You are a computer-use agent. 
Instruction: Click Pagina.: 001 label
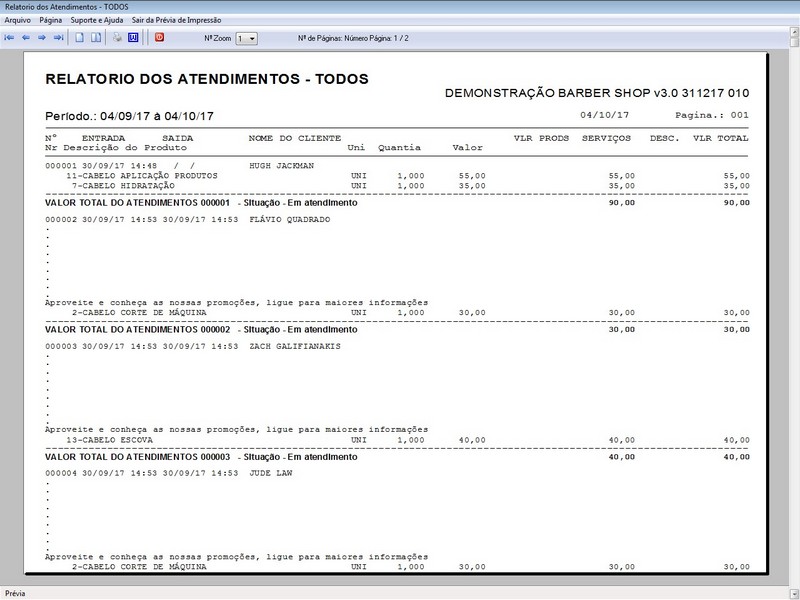click(x=712, y=115)
